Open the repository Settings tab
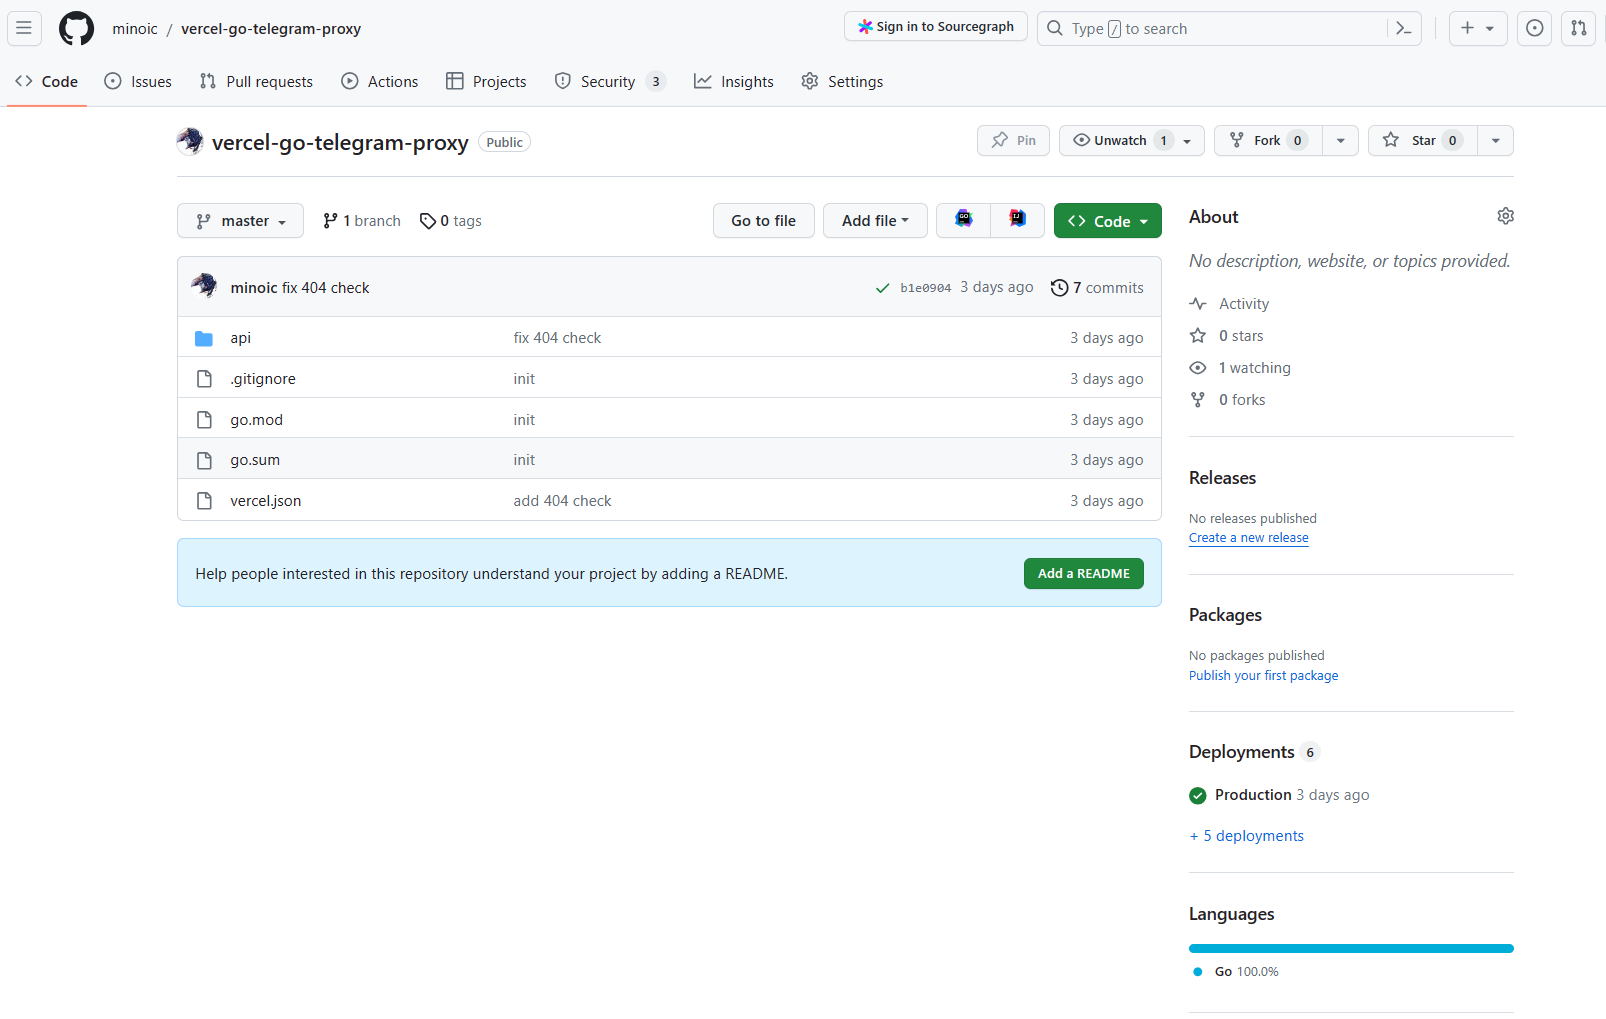Screen dimensions: 1606x1019 pos(842,81)
